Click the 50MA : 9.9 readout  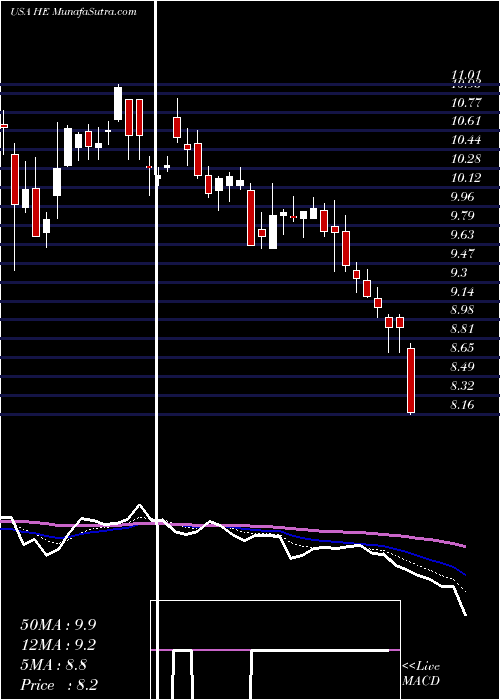(x=58, y=625)
